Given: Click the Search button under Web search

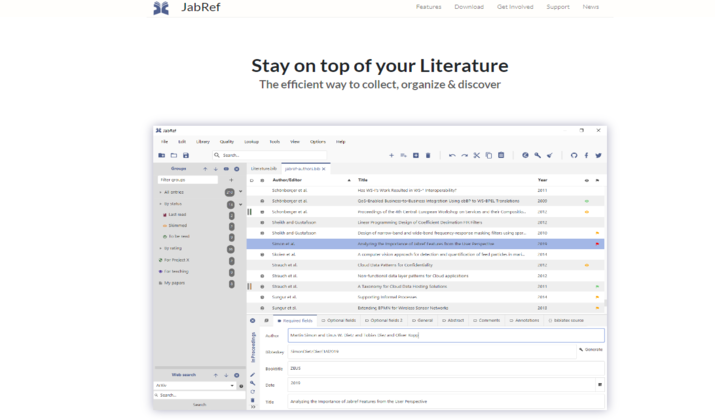Looking at the screenshot, I should point(199,404).
